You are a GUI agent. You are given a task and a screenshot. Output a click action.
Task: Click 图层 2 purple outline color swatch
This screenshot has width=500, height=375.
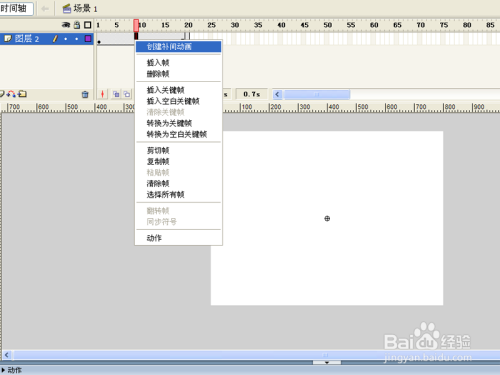click(88, 39)
